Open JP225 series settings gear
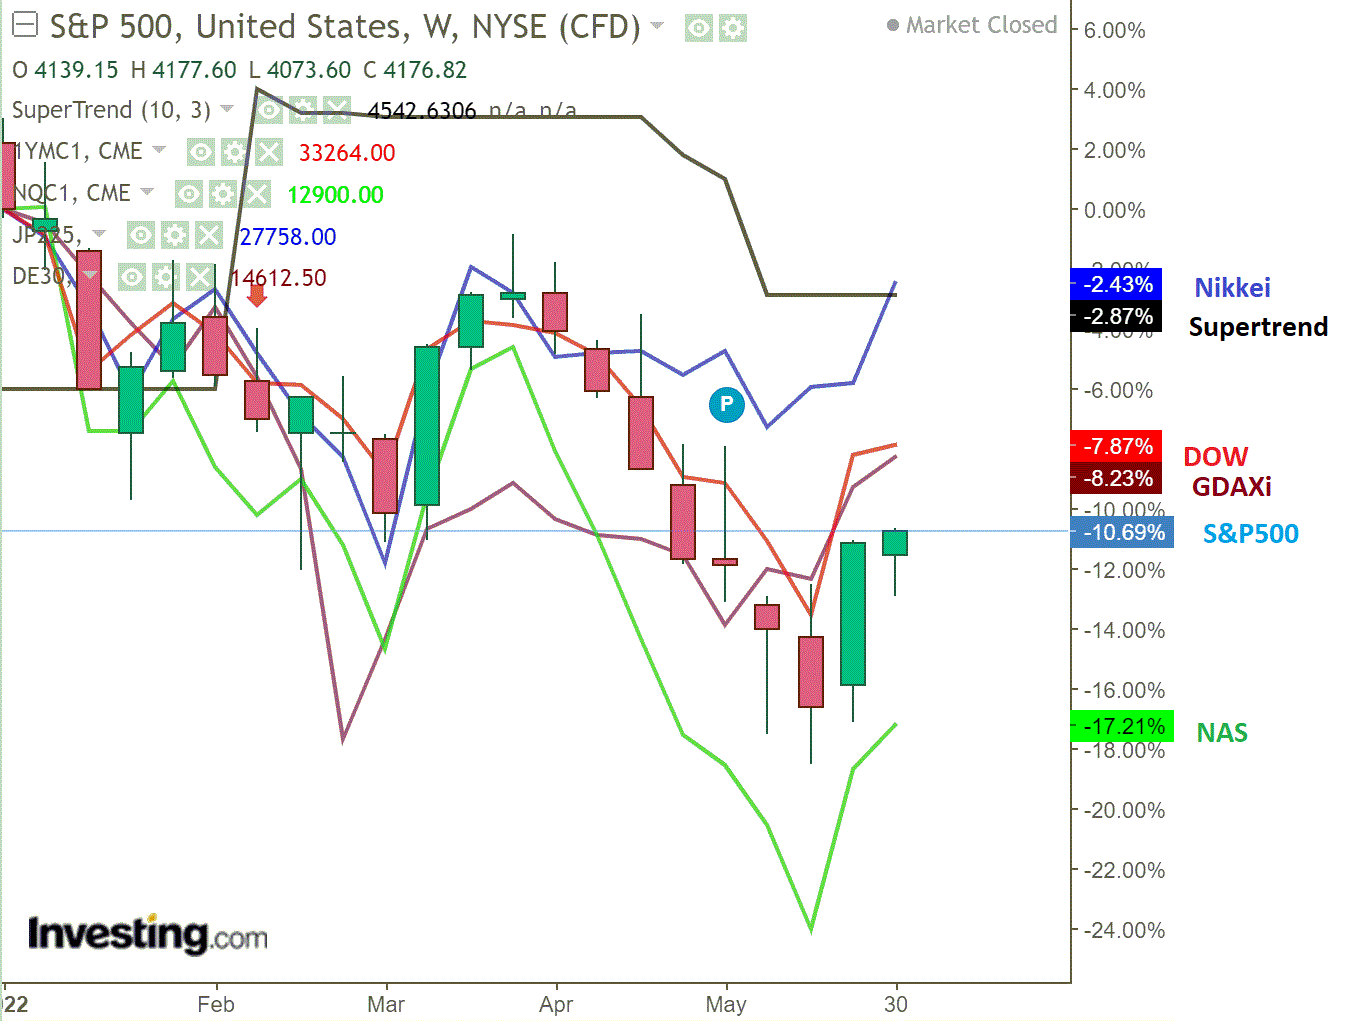The width and height of the screenshot is (1353, 1021). pyautogui.click(x=175, y=236)
